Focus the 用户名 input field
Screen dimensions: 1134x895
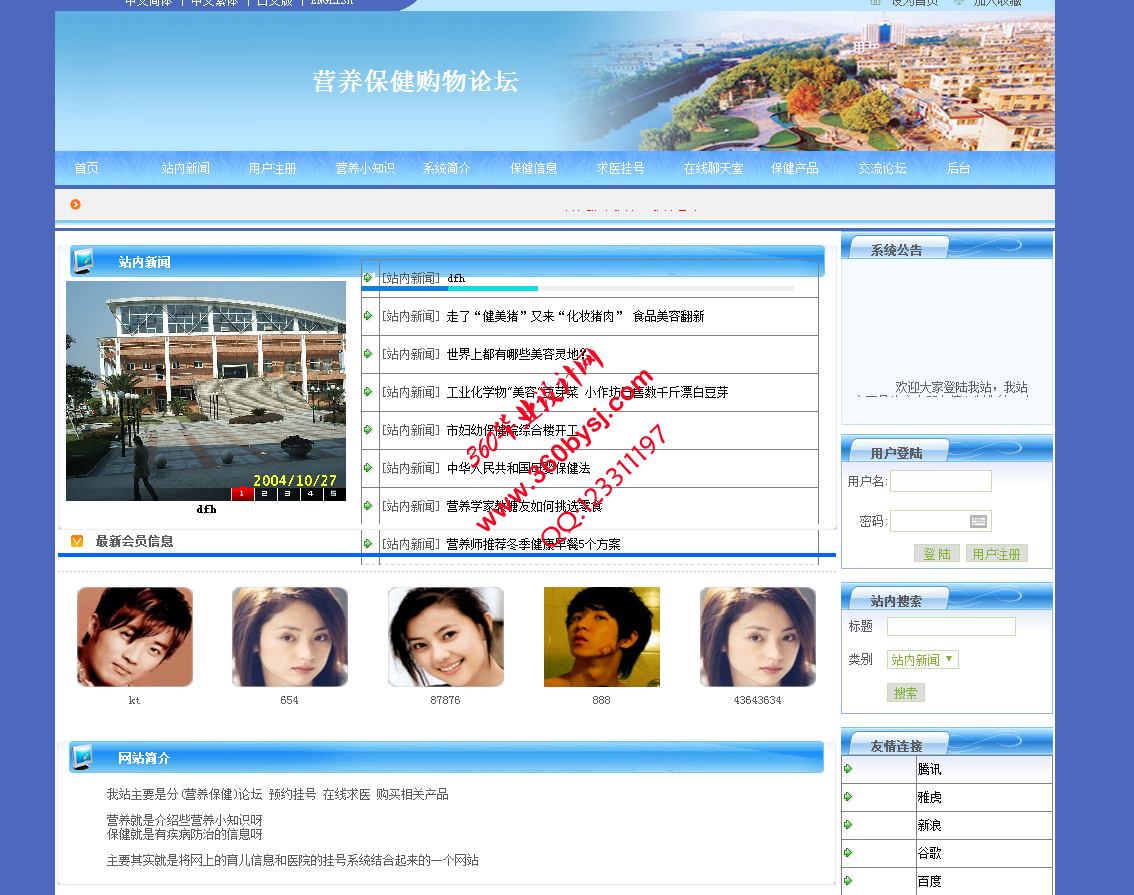tap(940, 481)
